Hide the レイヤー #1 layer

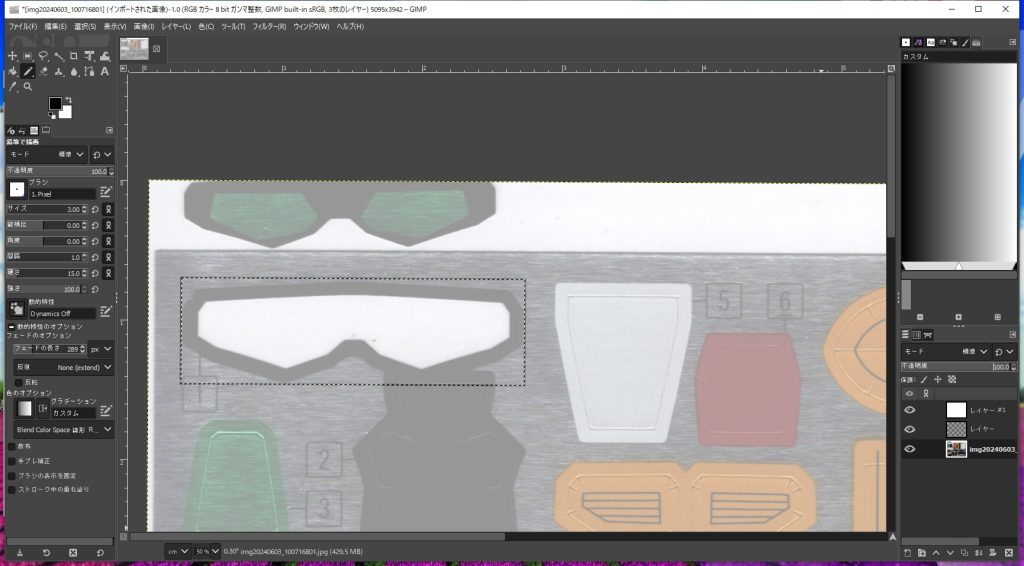[x=909, y=410]
